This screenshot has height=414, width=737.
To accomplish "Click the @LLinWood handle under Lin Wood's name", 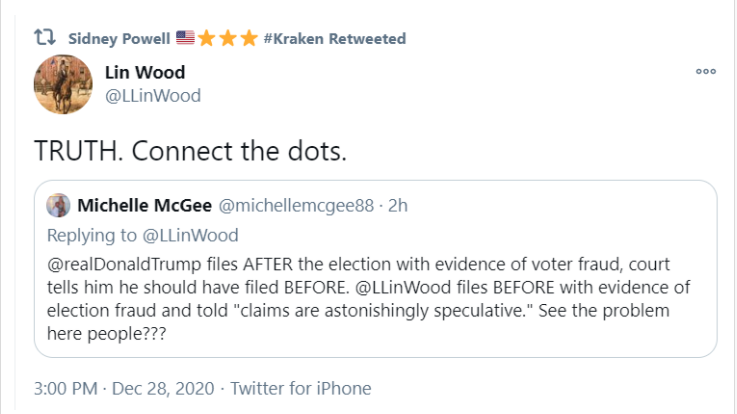I will pos(153,96).
